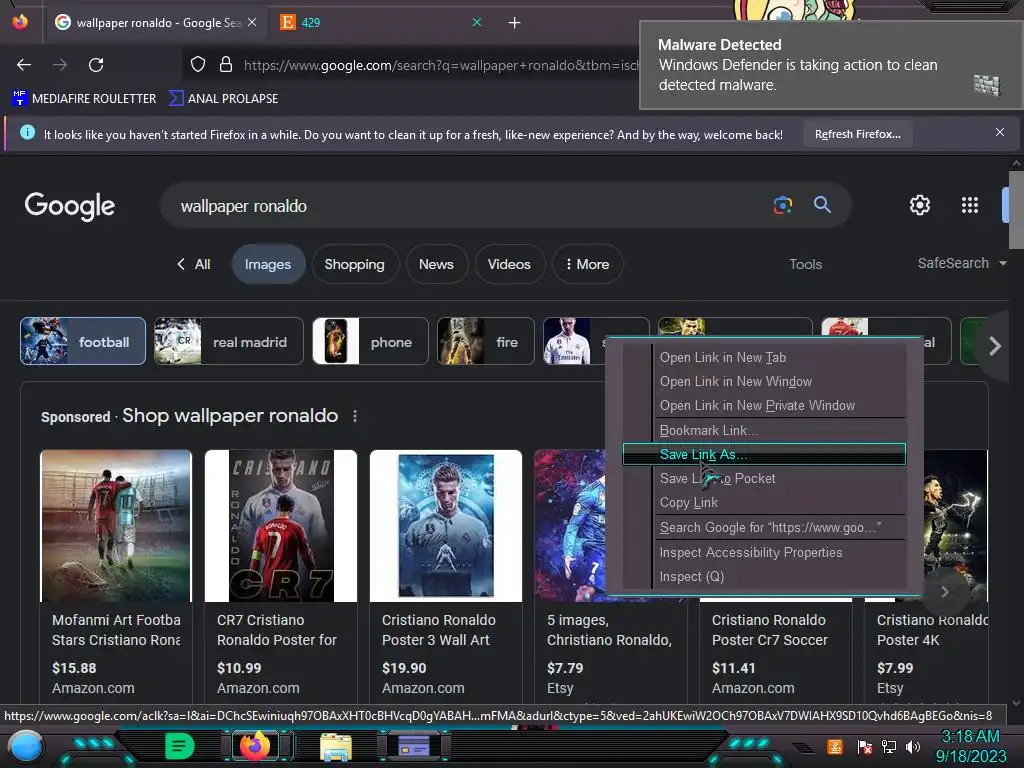The height and width of the screenshot is (768, 1024).
Task: Choose Search Google for the link text
Action: [764, 528]
